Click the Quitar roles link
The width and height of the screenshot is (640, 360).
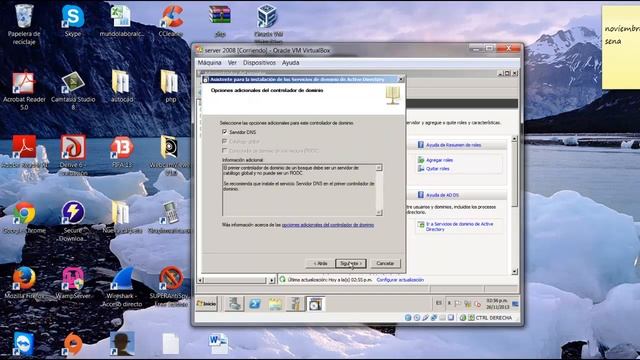438,169
